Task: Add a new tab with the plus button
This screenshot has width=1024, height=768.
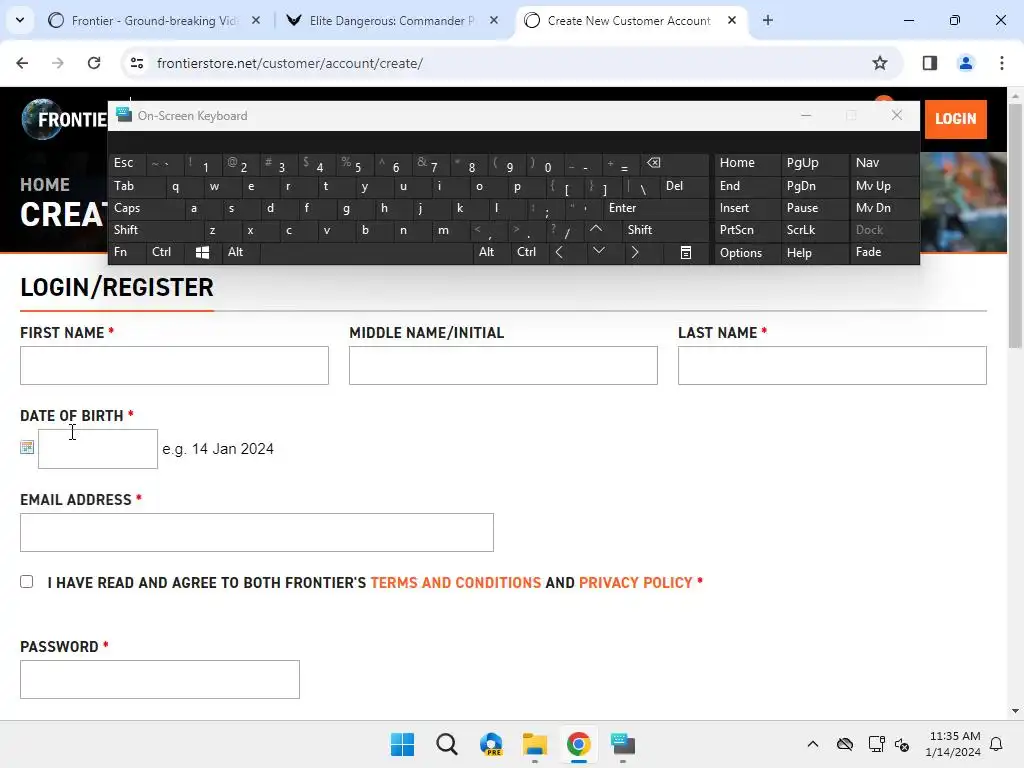Action: 768,20
